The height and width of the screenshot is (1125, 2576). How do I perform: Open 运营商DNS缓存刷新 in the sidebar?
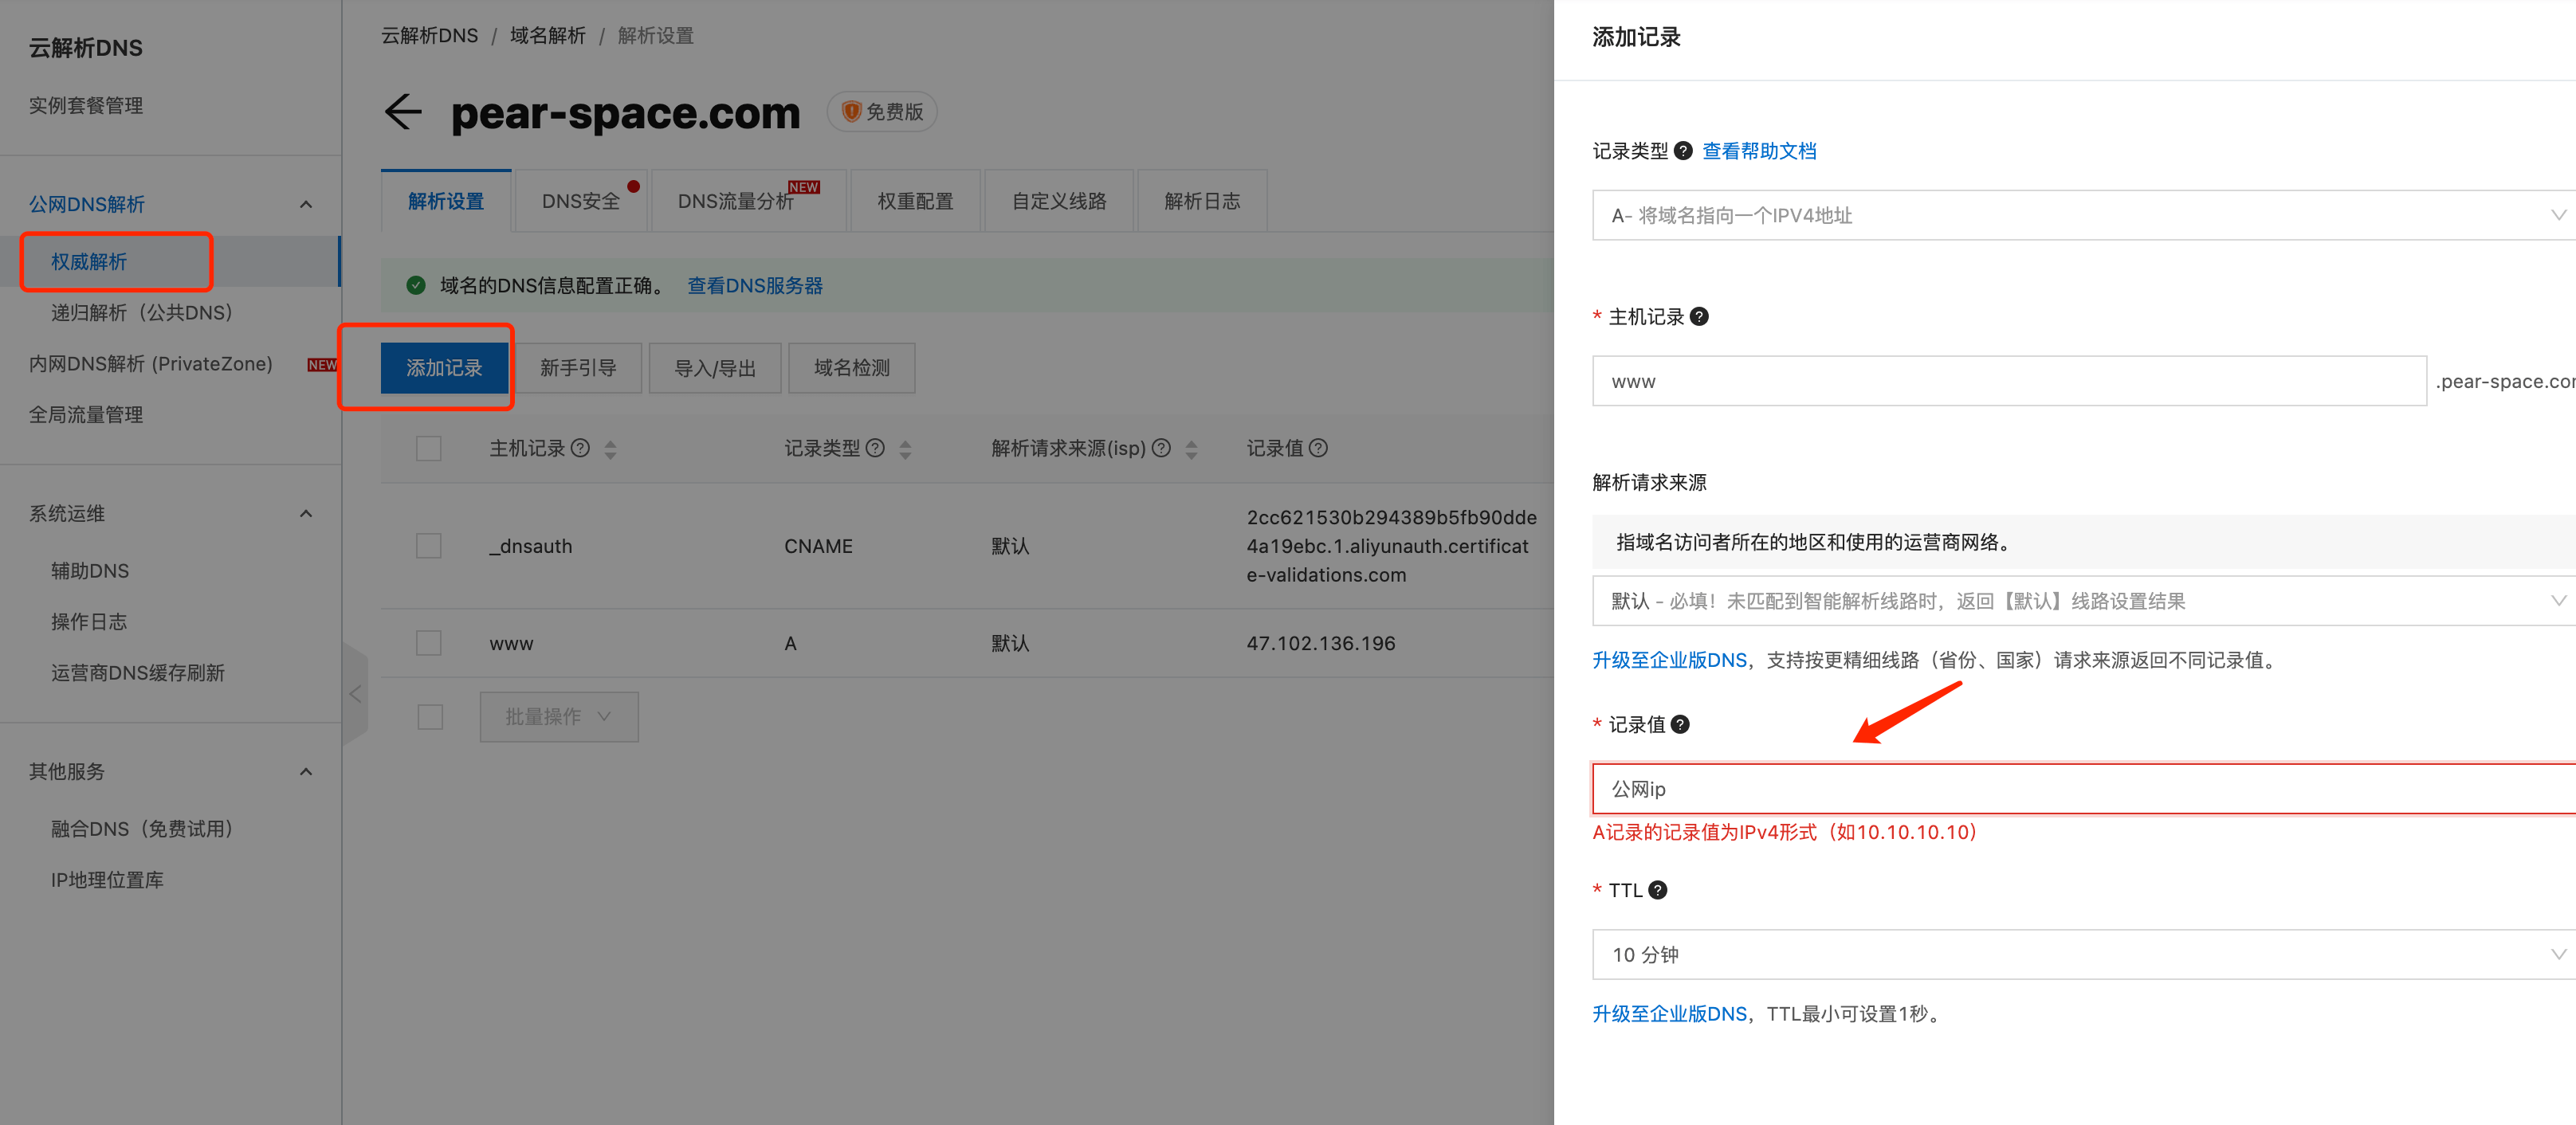click(138, 673)
